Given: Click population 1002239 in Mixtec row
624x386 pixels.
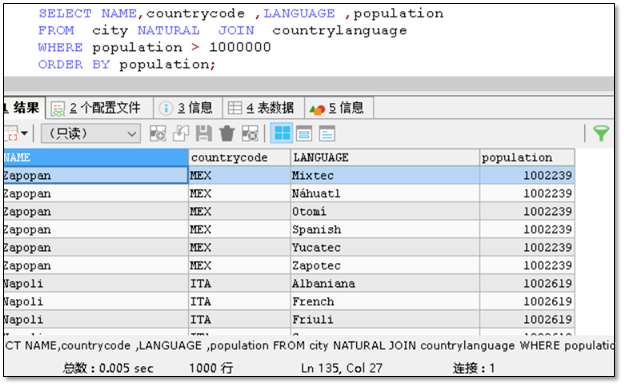Looking at the screenshot, I should tap(527, 175).
